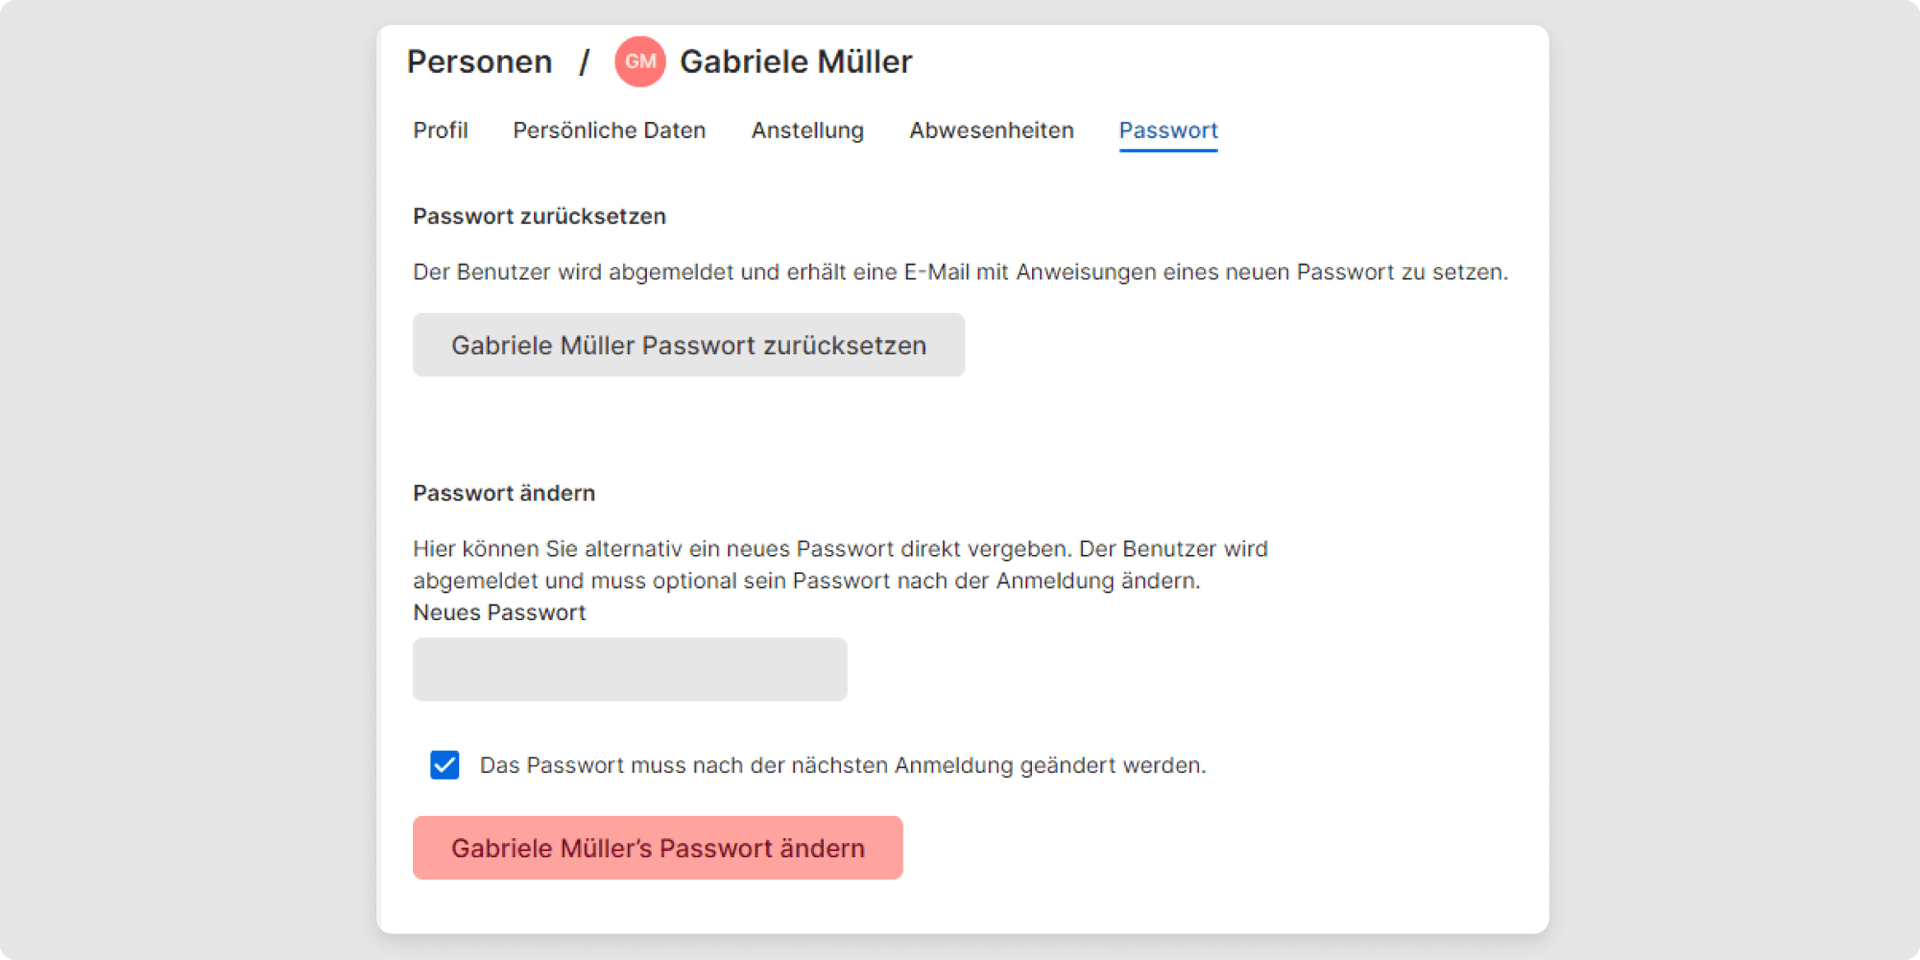The image size is (1920, 960).
Task: Open the Profil tab
Action: [440, 131]
